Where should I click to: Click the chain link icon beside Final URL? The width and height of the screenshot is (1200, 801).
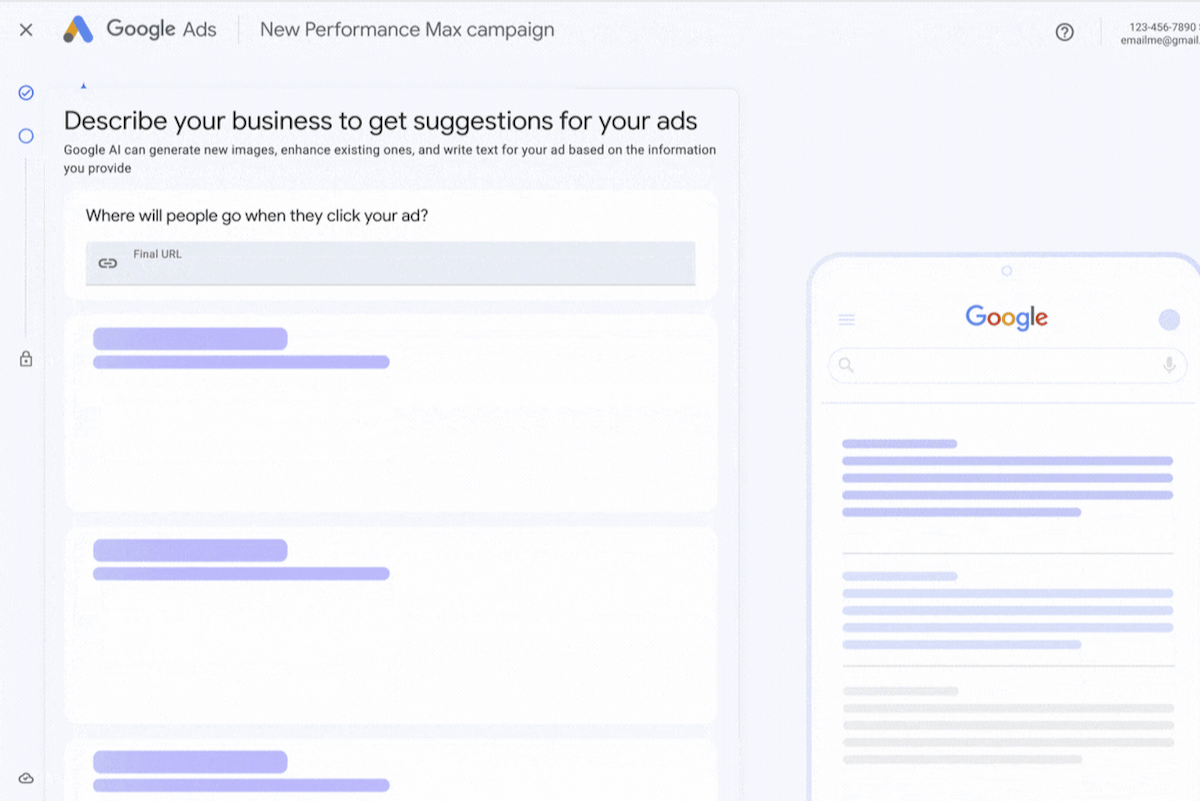[108, 263]
